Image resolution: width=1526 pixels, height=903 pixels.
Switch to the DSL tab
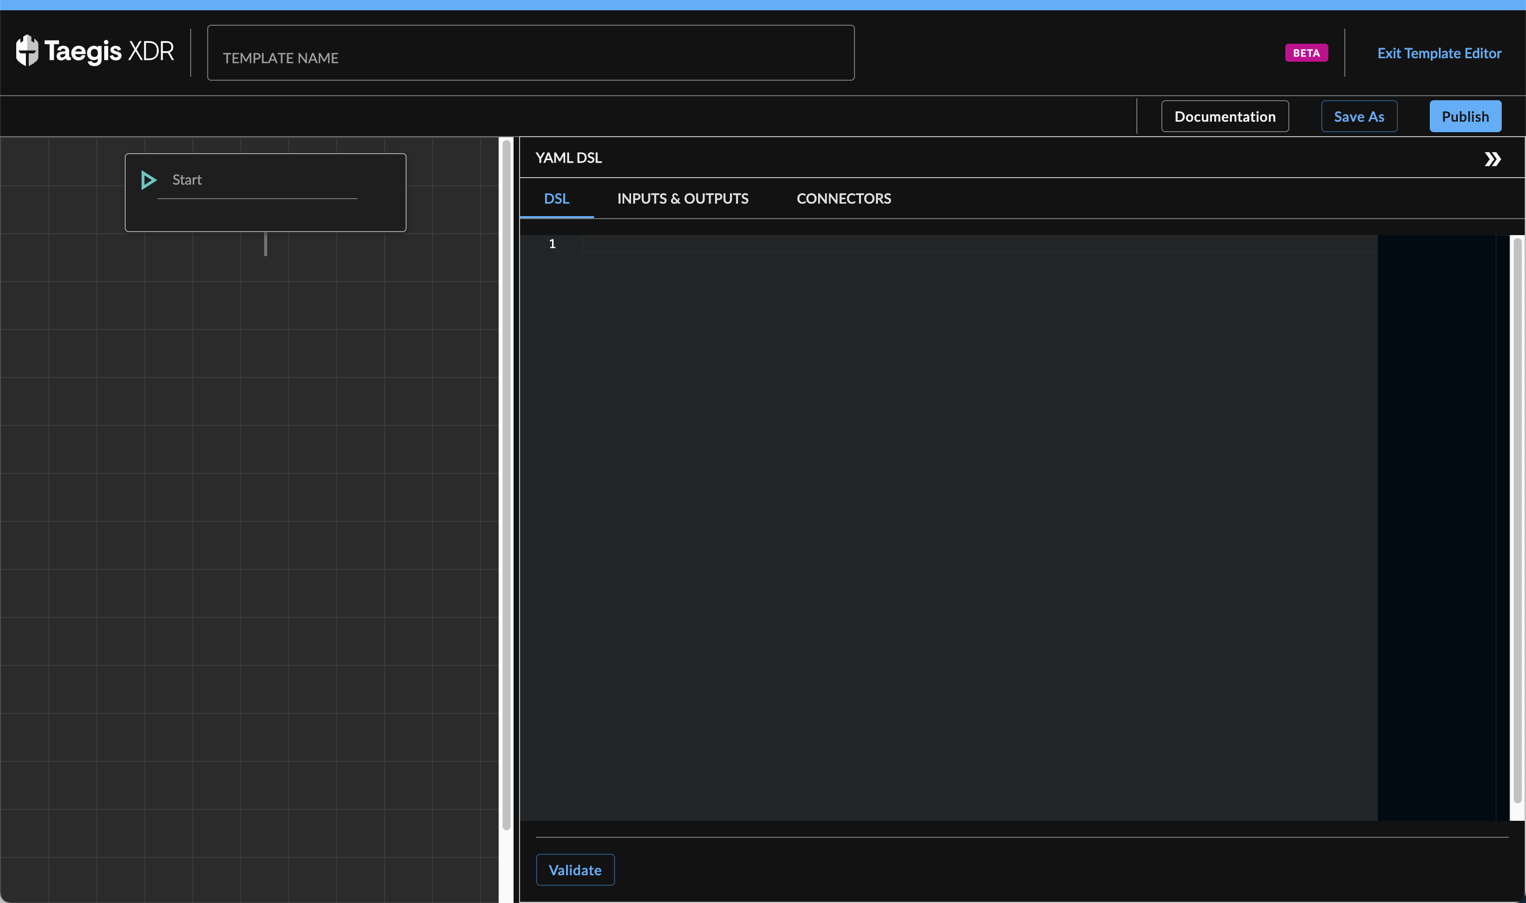[556, 198]
